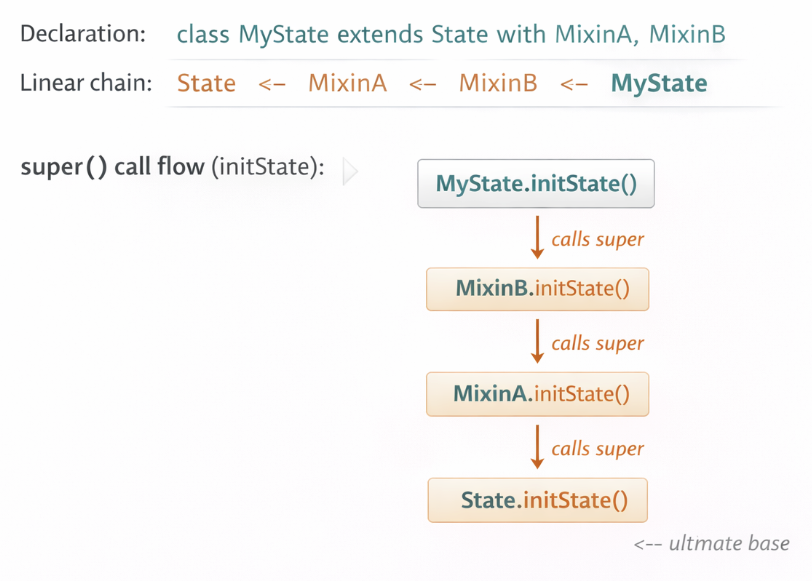Image resolution: width=812 pixels, height=581 pixels.
Task: Click the arrow between MixinB and MyState
Action: 574,84
